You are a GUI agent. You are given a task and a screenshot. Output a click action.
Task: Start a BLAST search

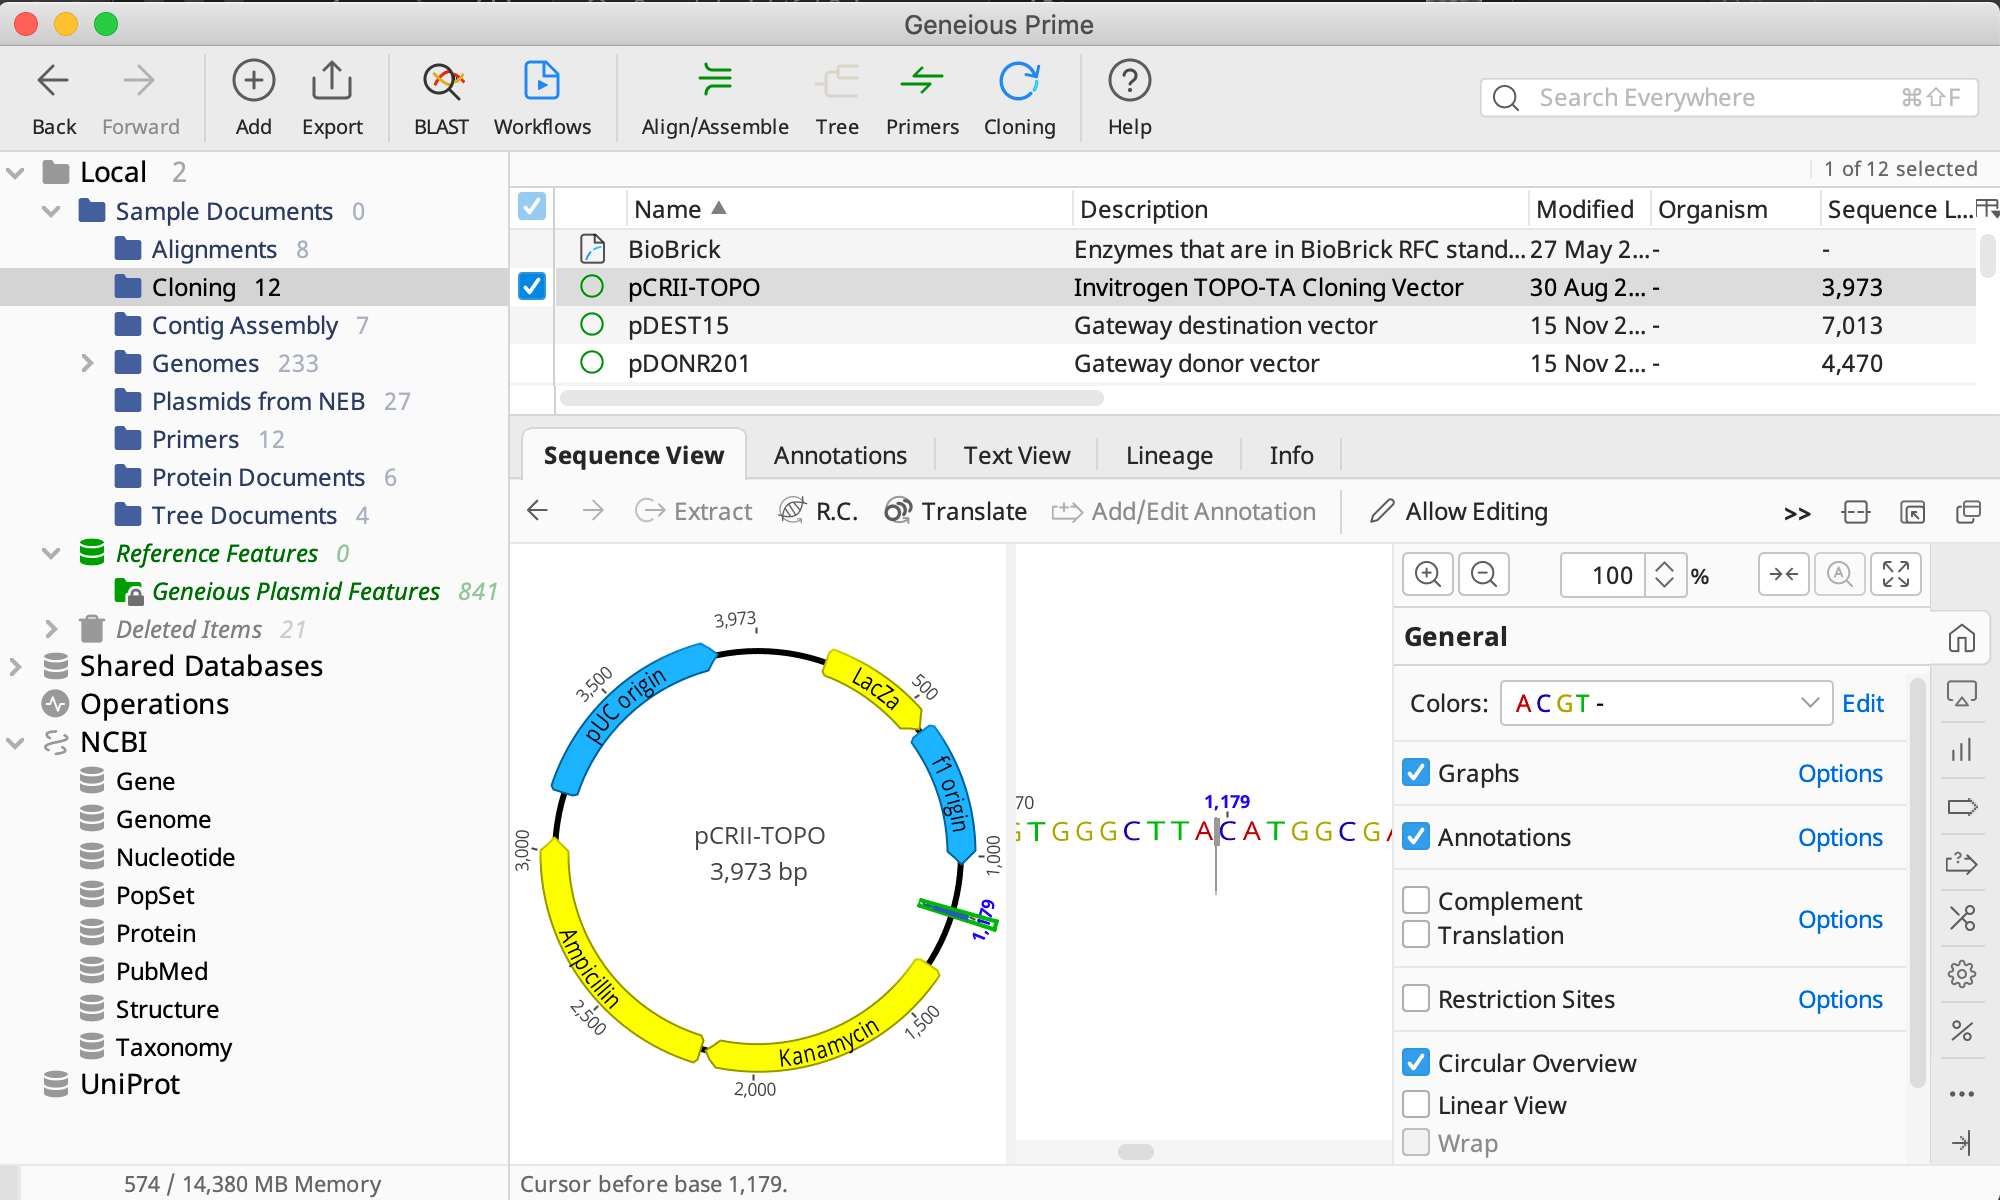tap(441, 95)
